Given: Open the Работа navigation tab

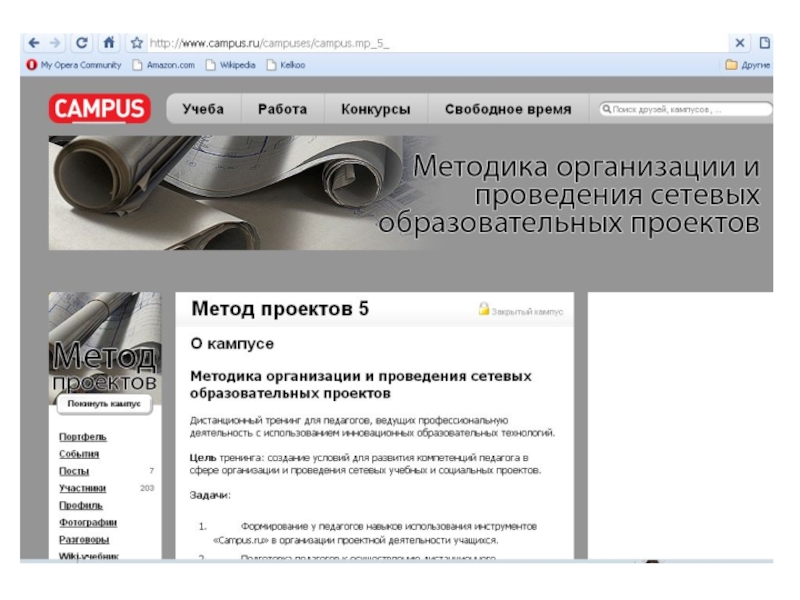Looking at the screenshot, I should (x=282, y=109).
